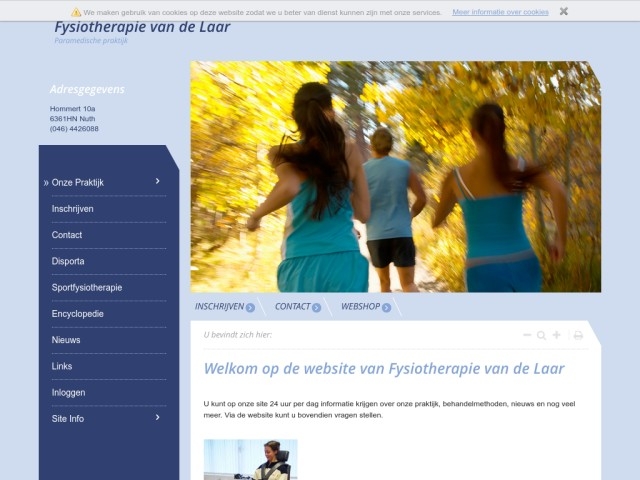640x480 pixels.
Task: Open the Encyclopedie menu item
Action: pos(78,314)
